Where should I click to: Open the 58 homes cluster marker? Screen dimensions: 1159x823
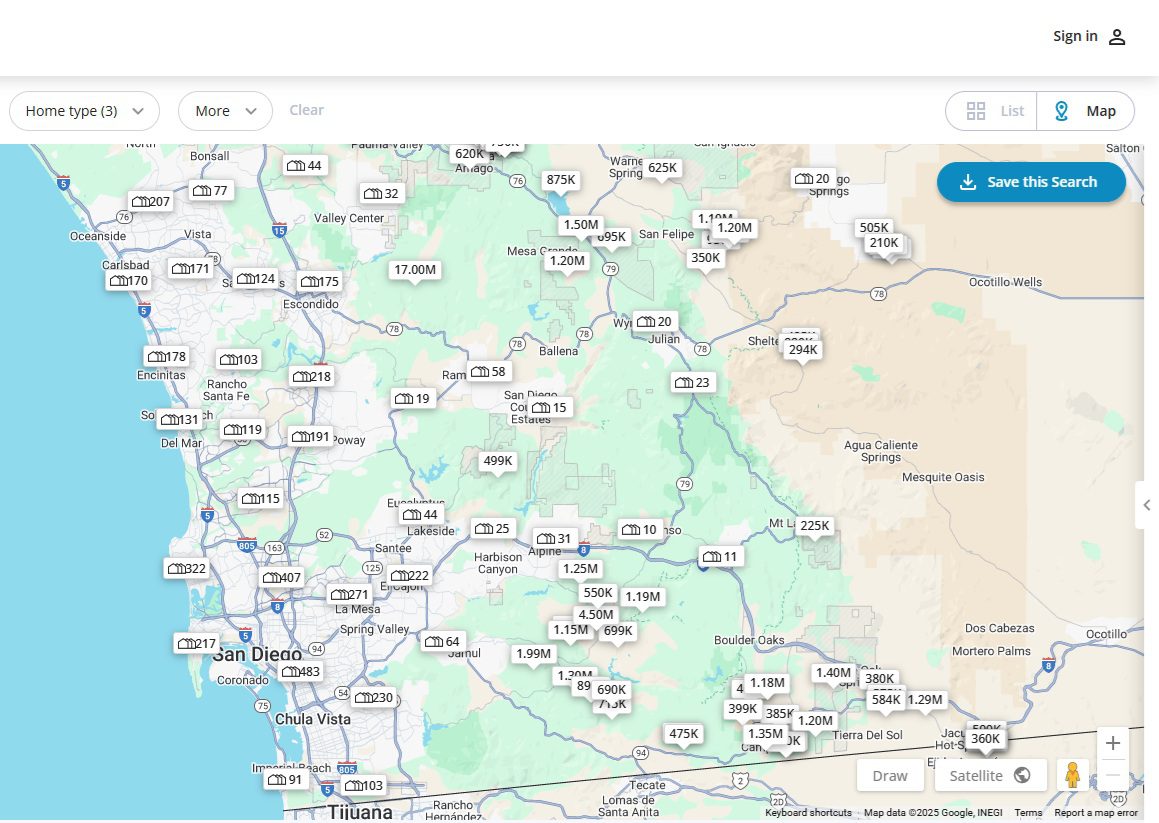coord(488,372)
